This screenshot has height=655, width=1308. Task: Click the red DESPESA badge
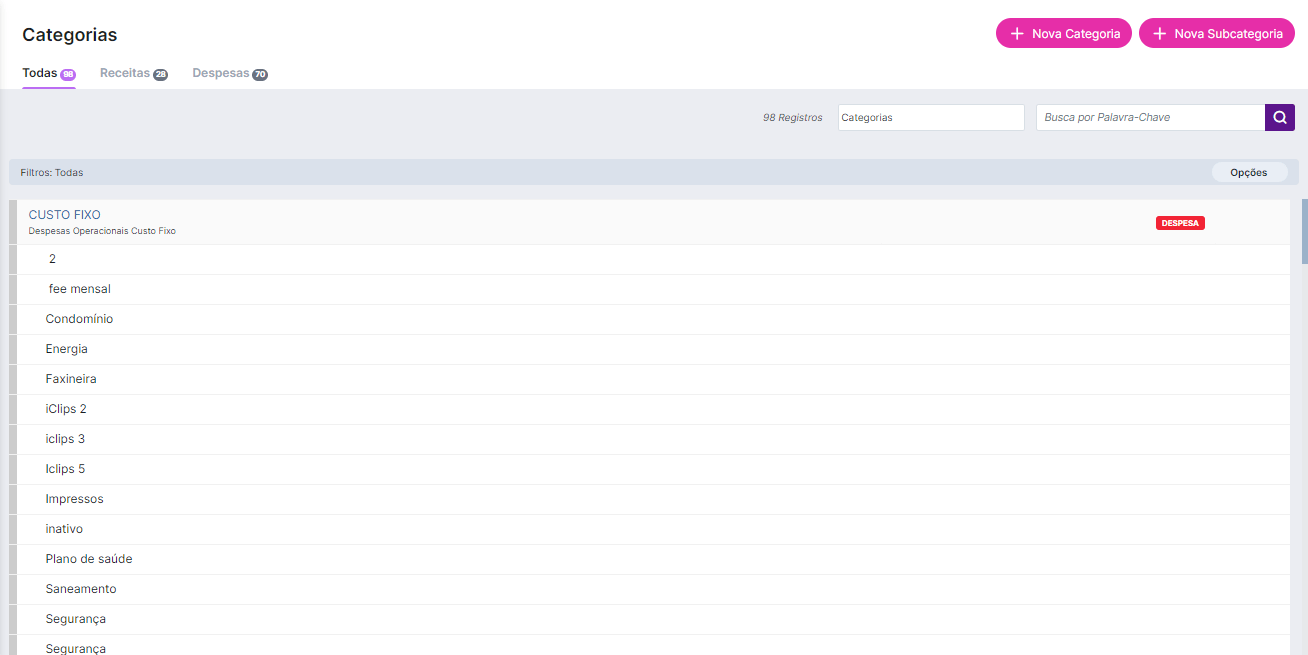pos(1180,222)
